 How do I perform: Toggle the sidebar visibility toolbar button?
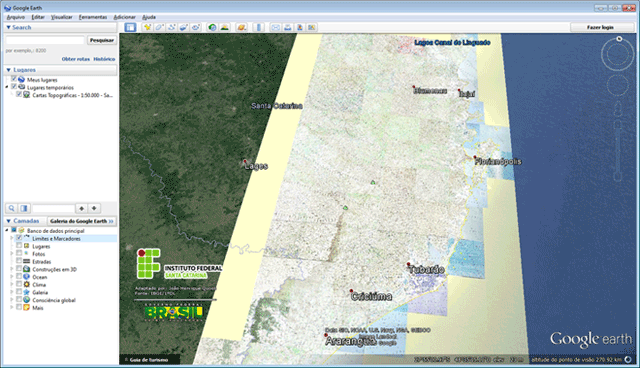(130, 27)
